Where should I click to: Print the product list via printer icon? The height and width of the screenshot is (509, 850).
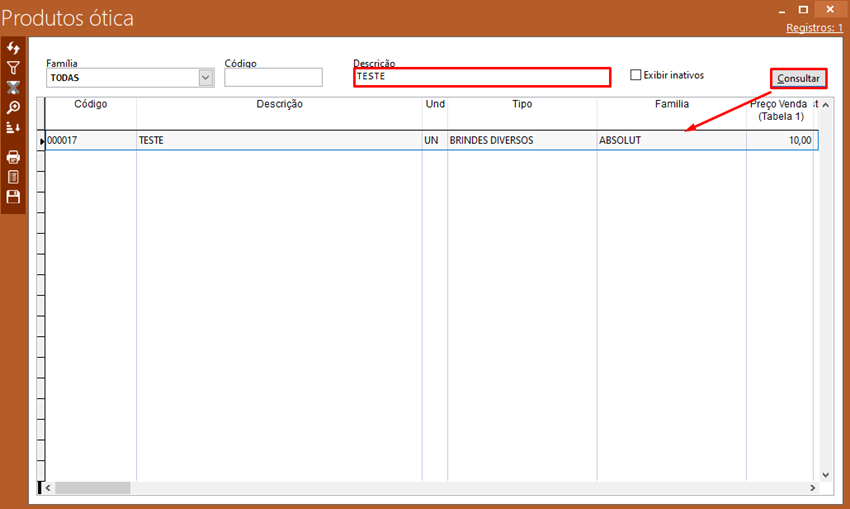pyautogui.click(x=13, y=157)
